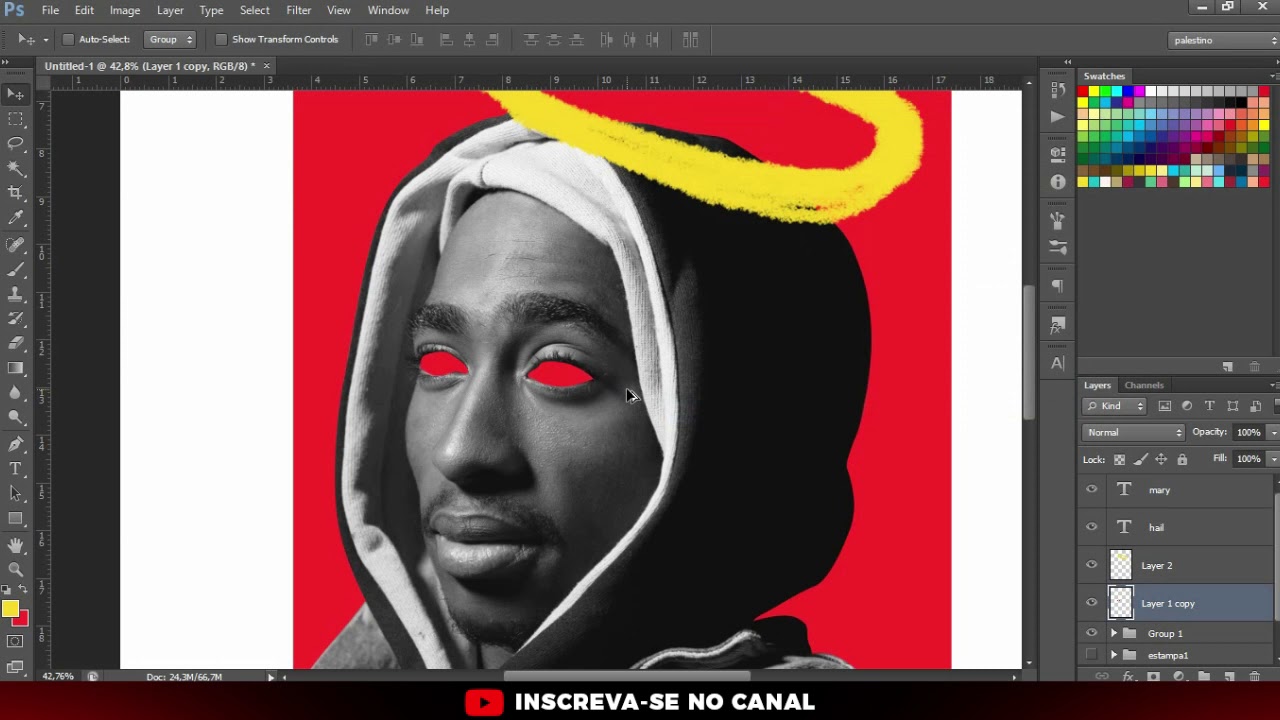This screenshot has width=1280, height=720.
Task: Open the Layer menu
Action: point(170,10)
